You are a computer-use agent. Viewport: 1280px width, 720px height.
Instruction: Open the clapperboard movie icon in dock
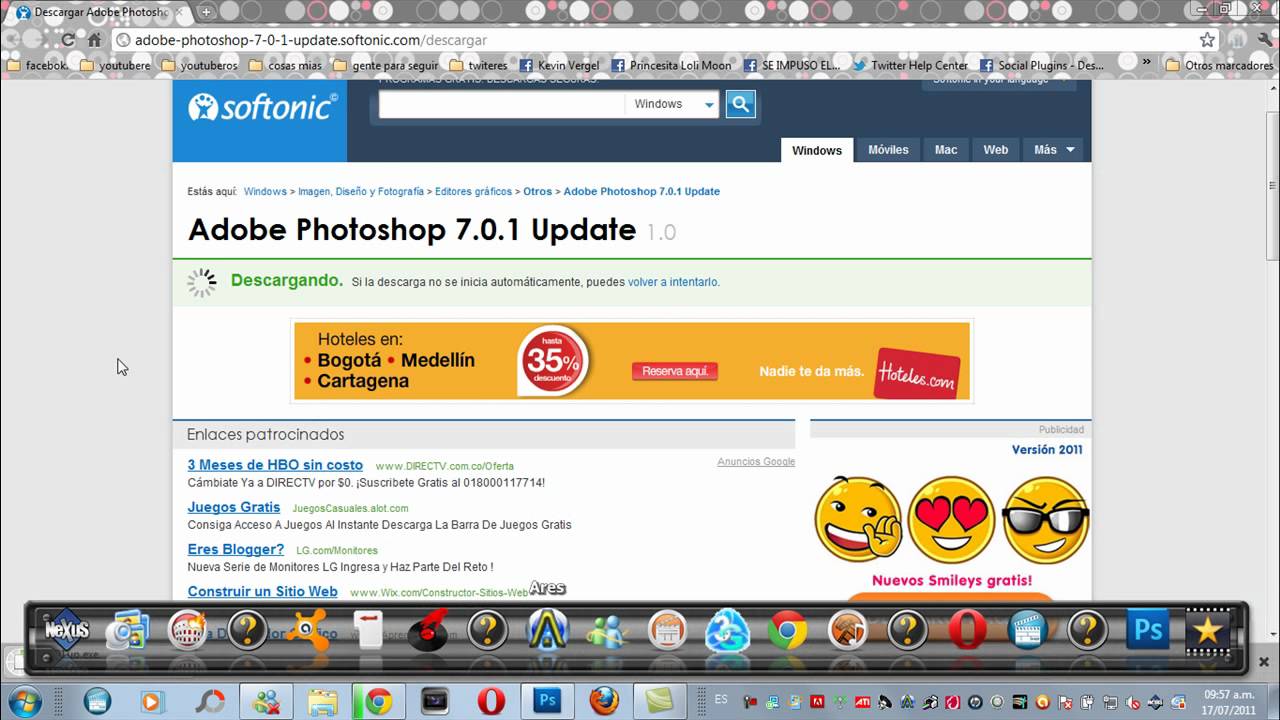(1027, 631)
